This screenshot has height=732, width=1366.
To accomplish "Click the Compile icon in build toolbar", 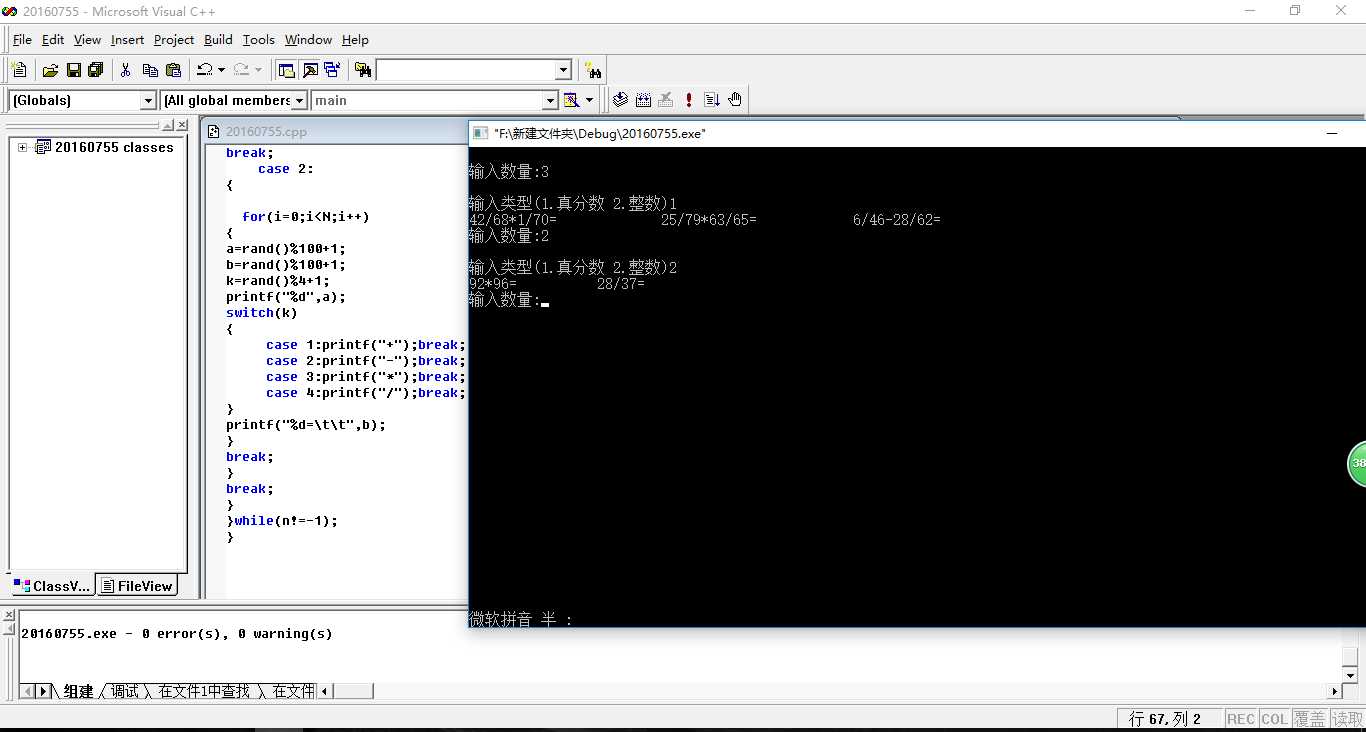I will pos(620,100).
